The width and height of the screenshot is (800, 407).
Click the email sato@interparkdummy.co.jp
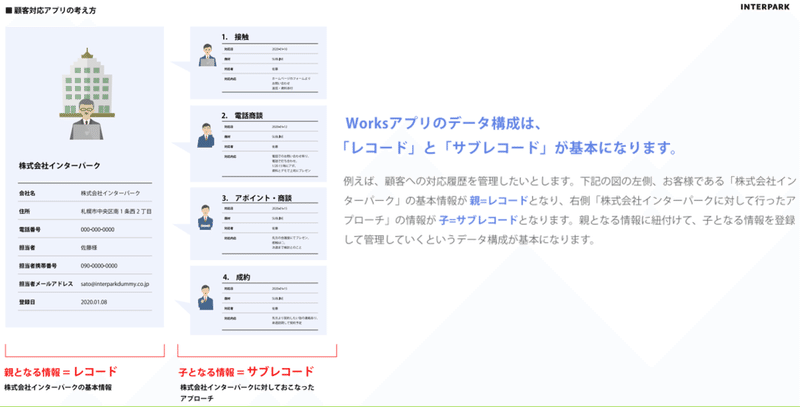[115, 284]
